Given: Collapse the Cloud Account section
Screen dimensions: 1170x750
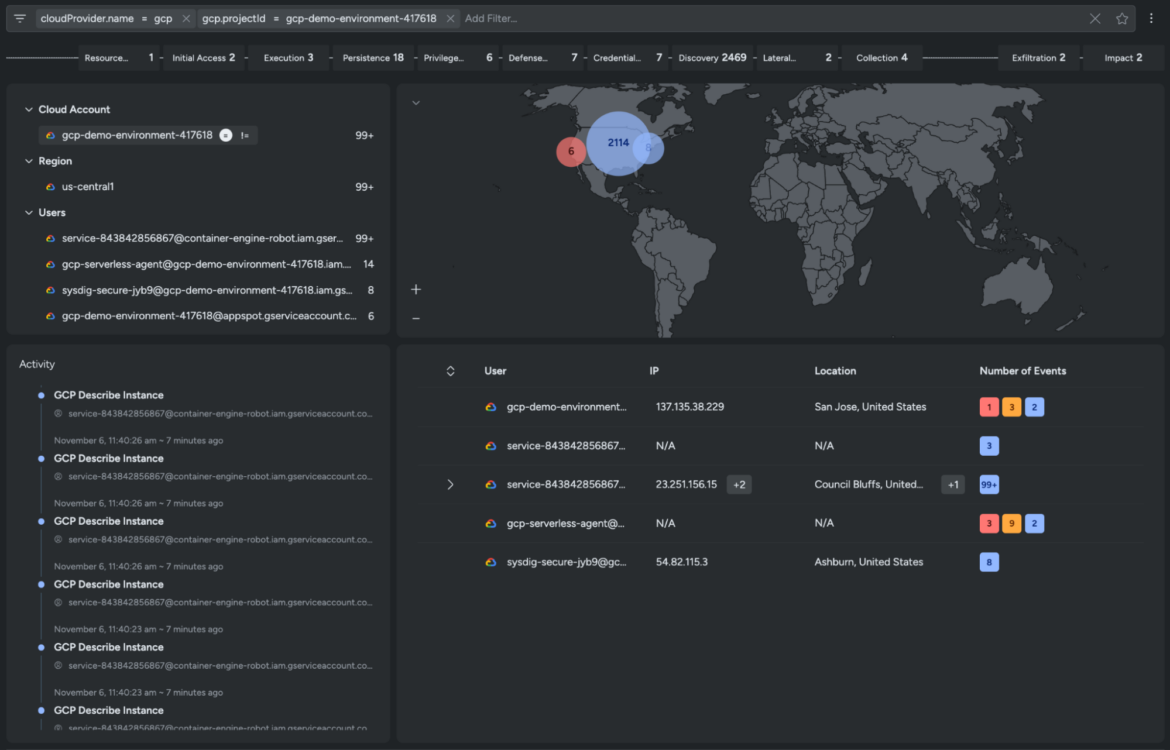Looking at the screenshot, I should 29,110.
